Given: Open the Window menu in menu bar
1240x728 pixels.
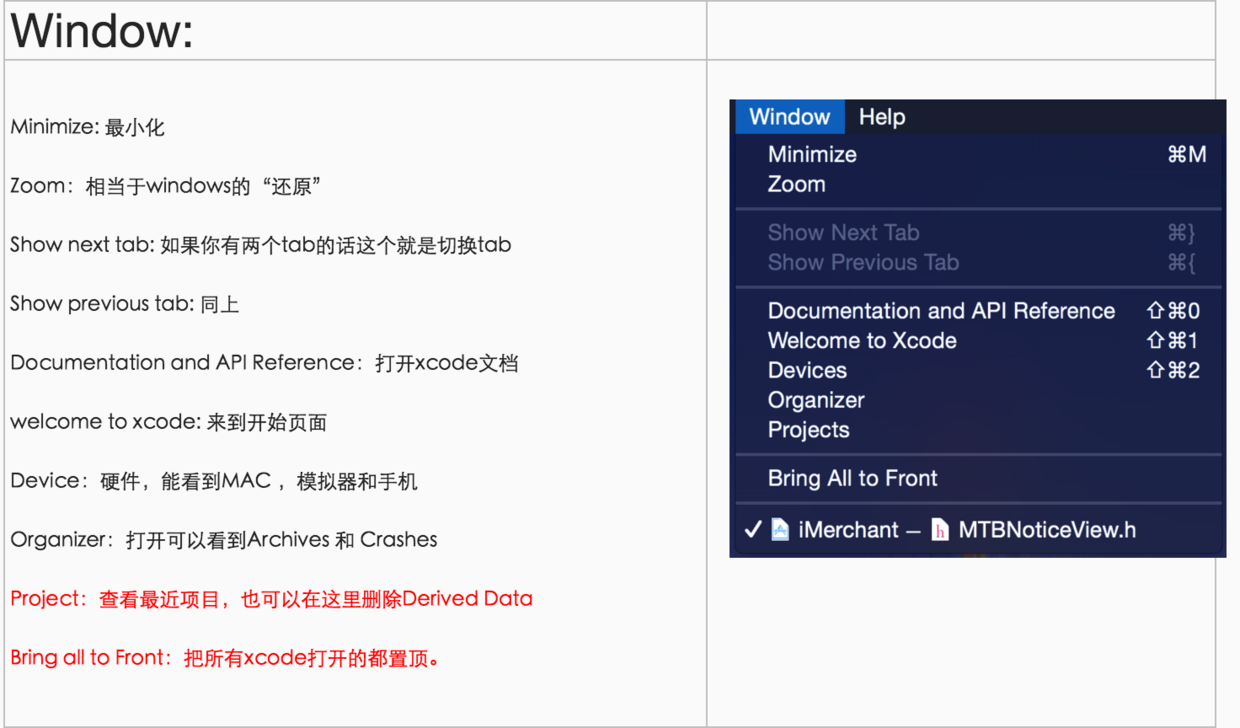Looking at the screenshot, I should pyautogui.click(x=790, y=117).
